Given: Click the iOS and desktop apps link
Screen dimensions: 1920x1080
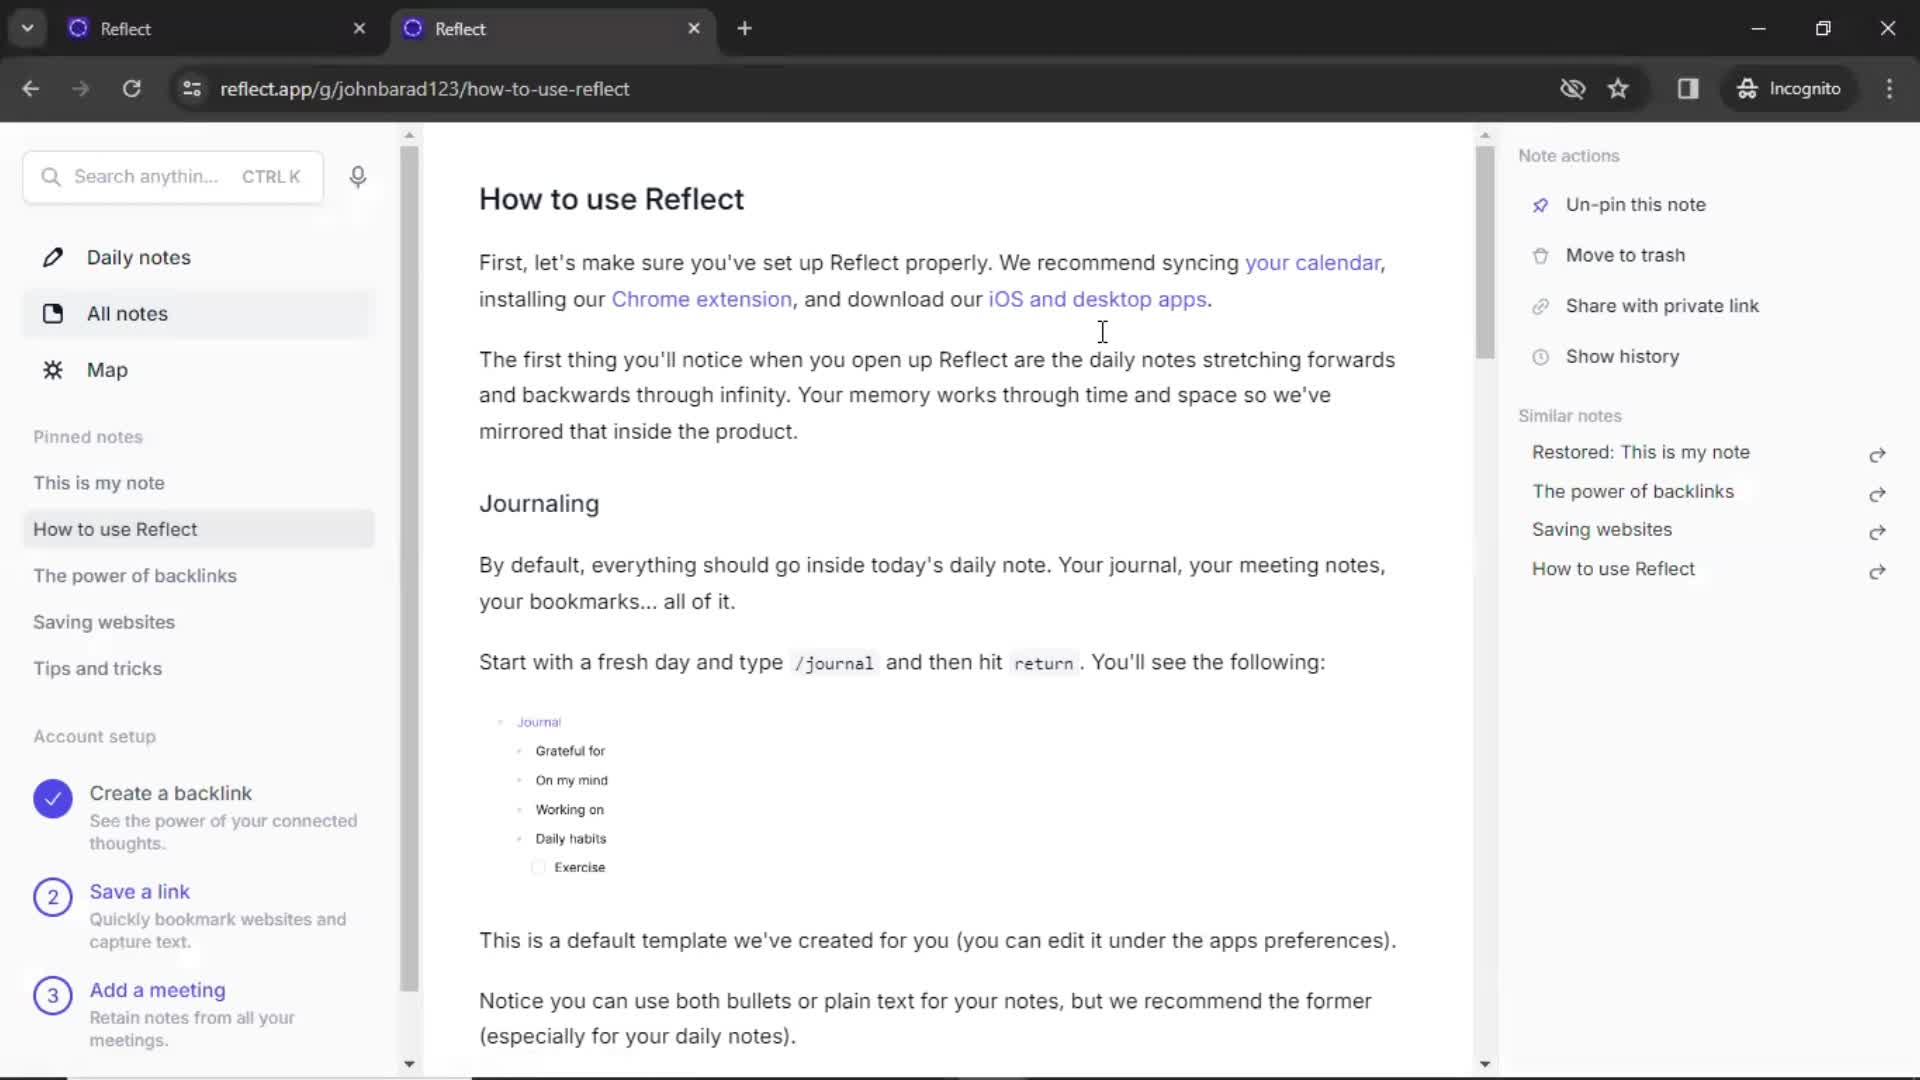Looking at the screenshot, I should point(1098,298).
